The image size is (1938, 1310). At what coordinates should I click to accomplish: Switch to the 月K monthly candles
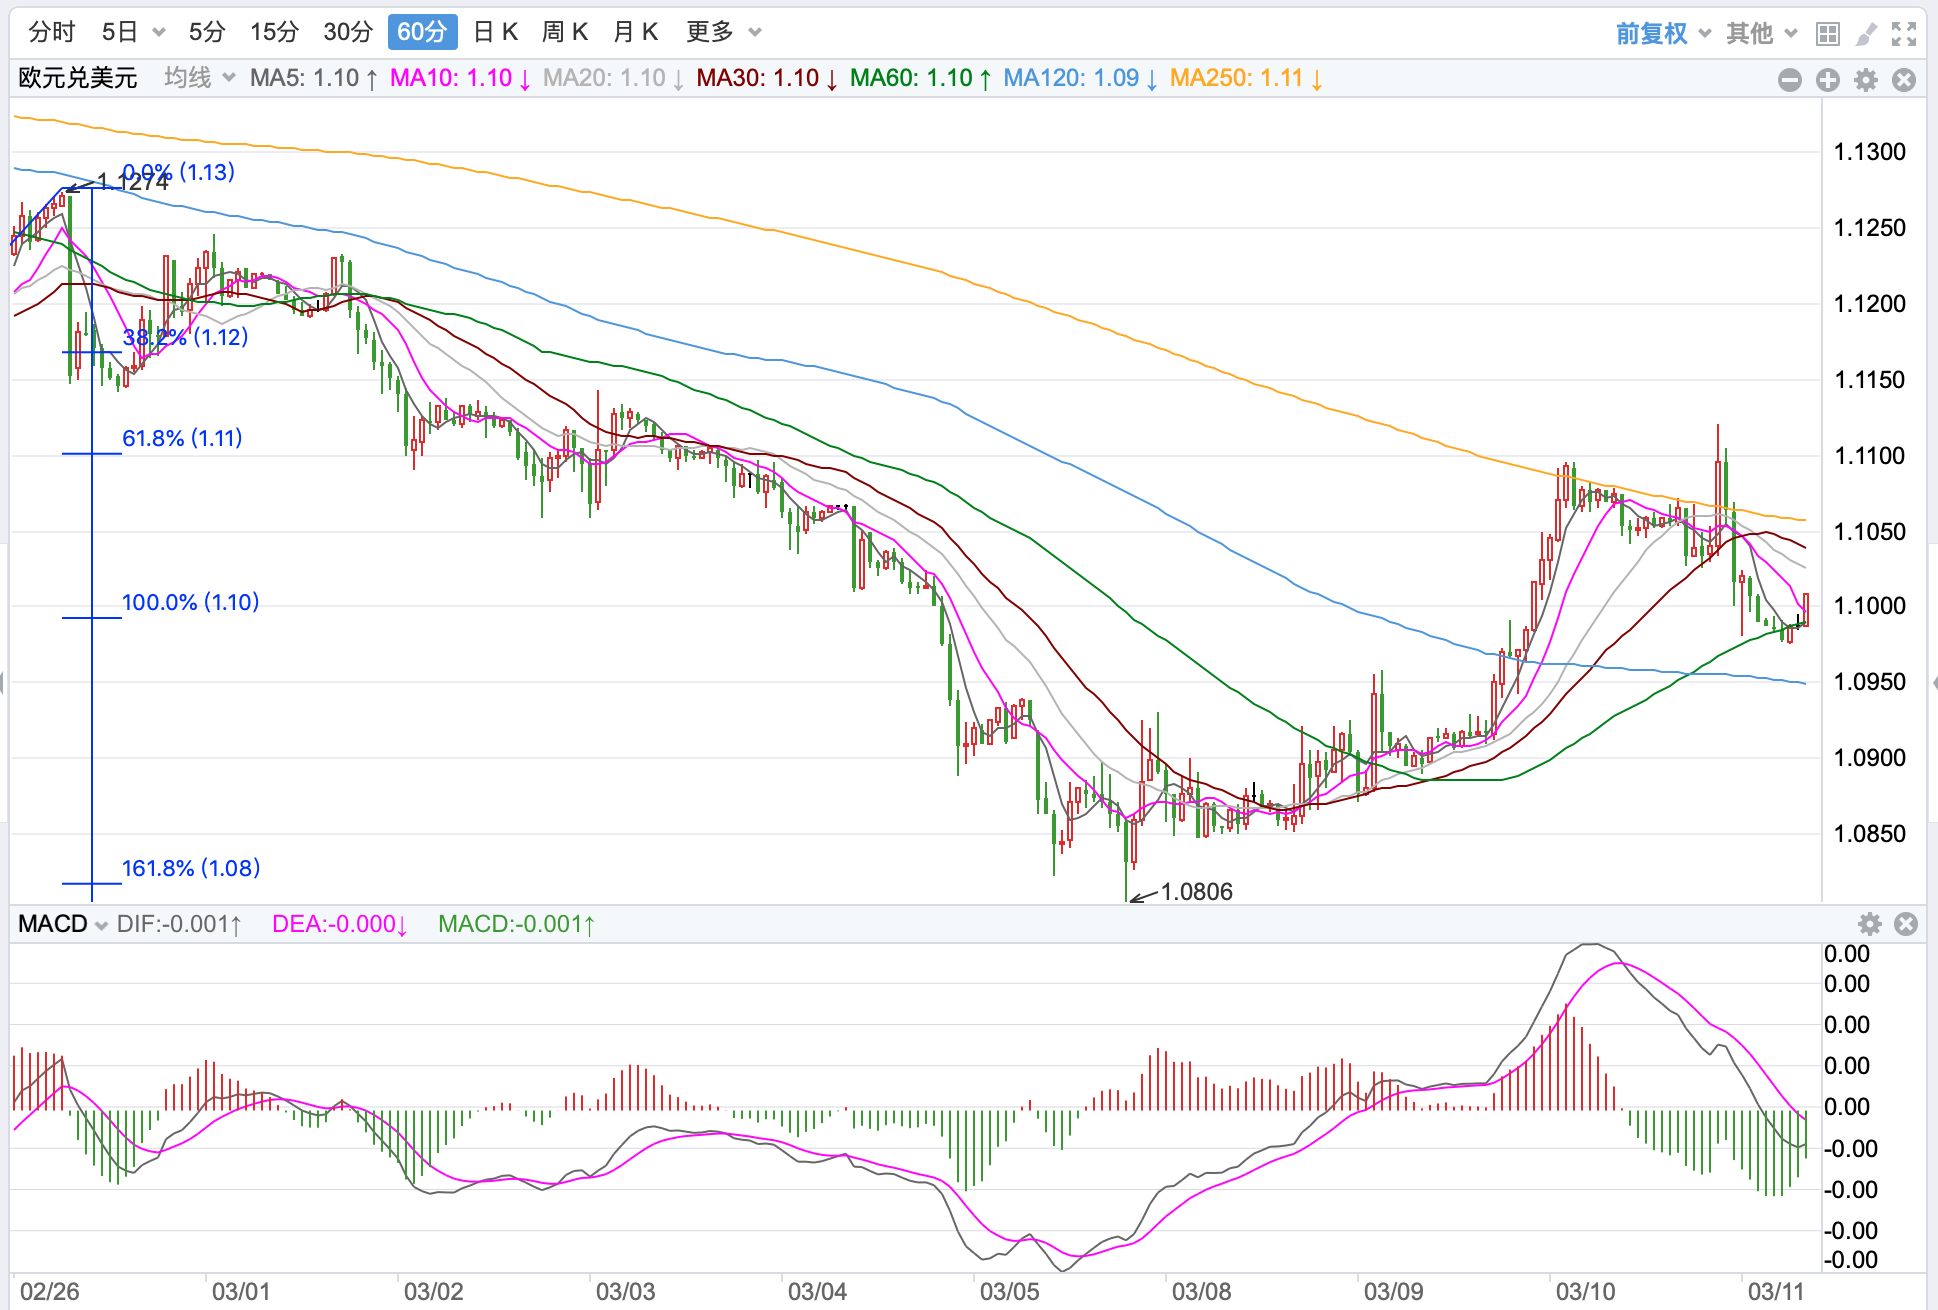point(635,32)
